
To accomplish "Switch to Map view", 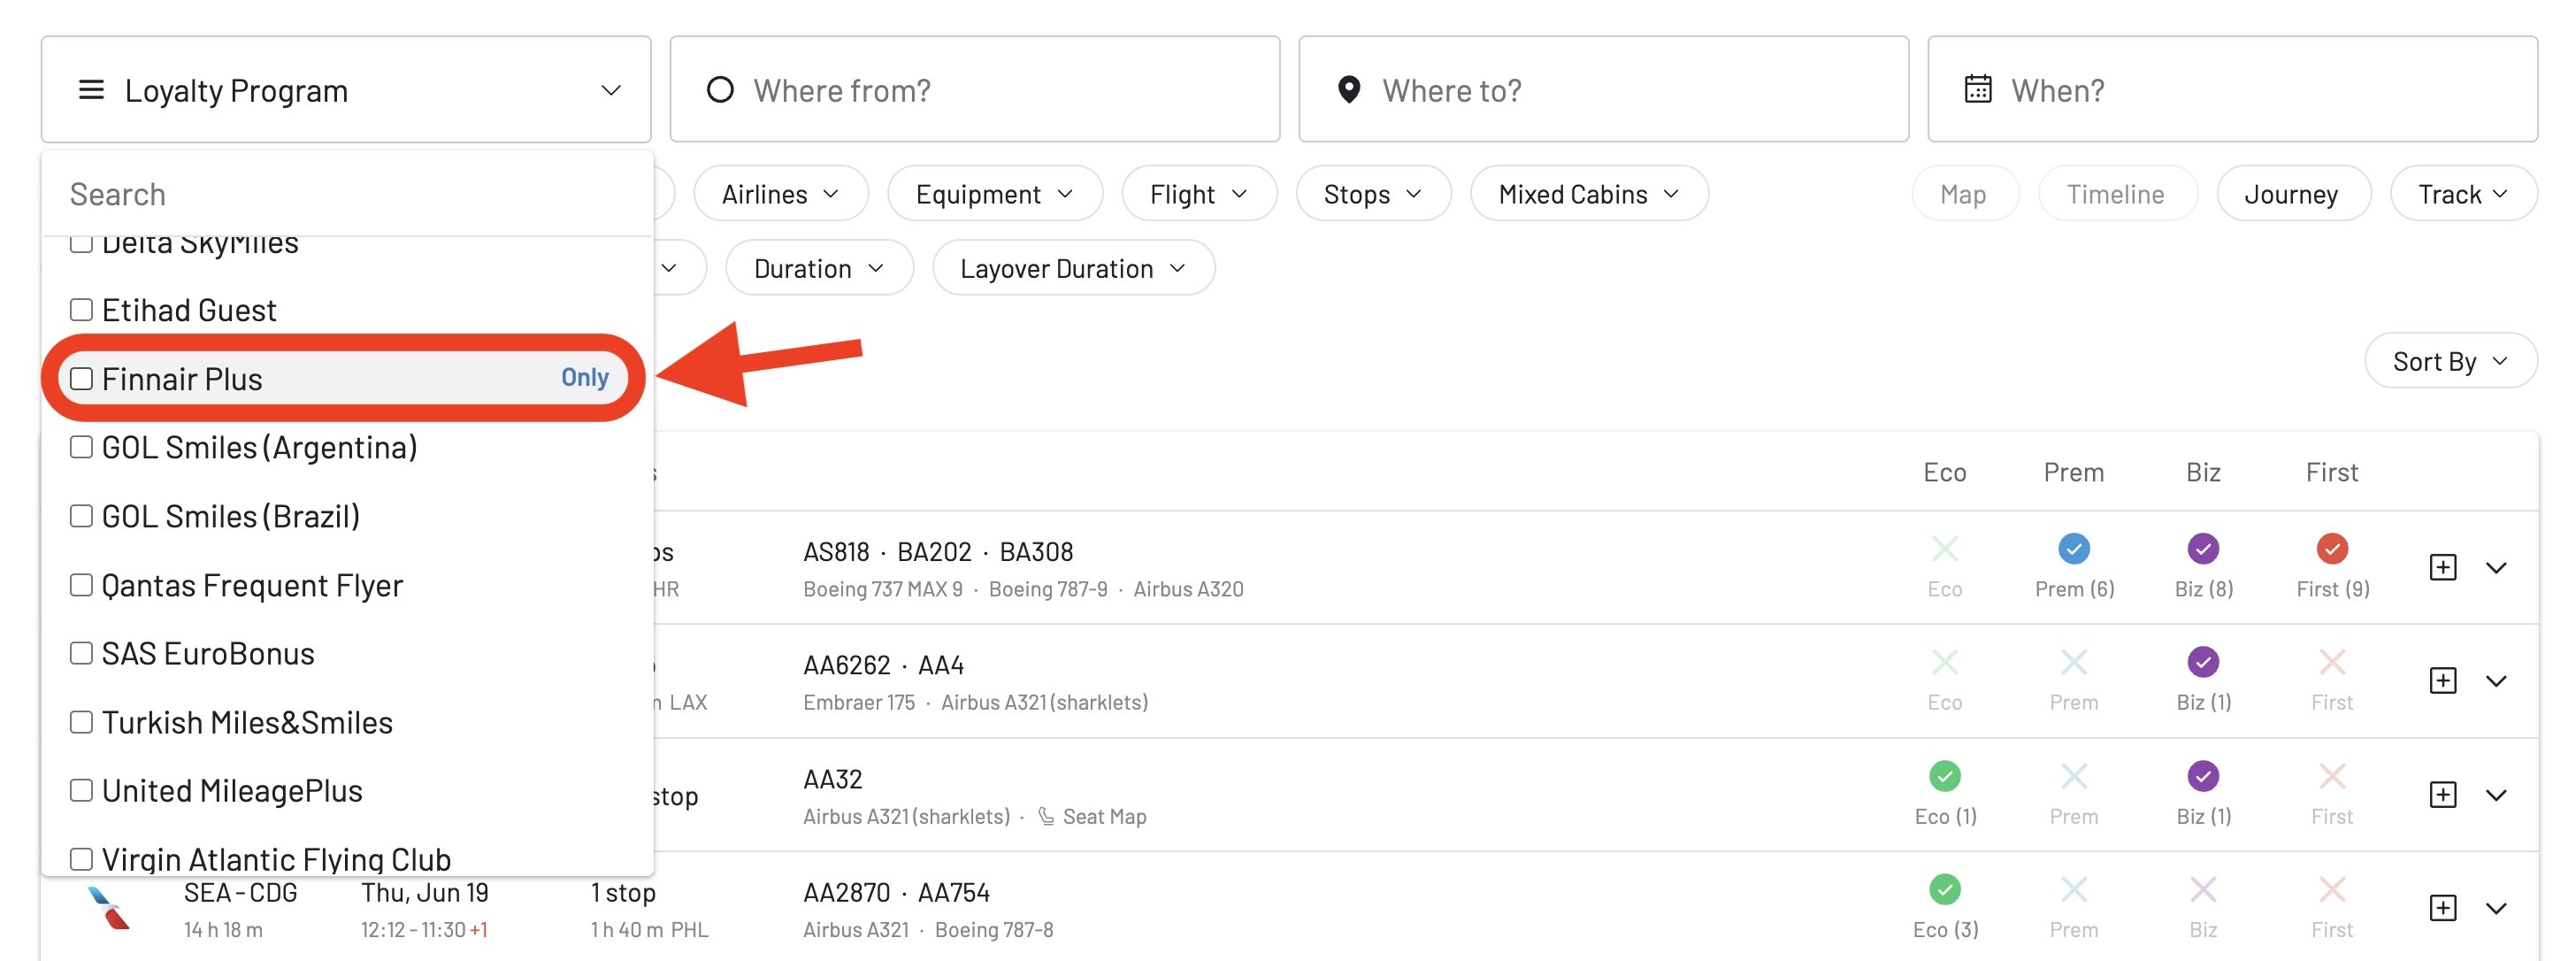I will (1964, 194).
